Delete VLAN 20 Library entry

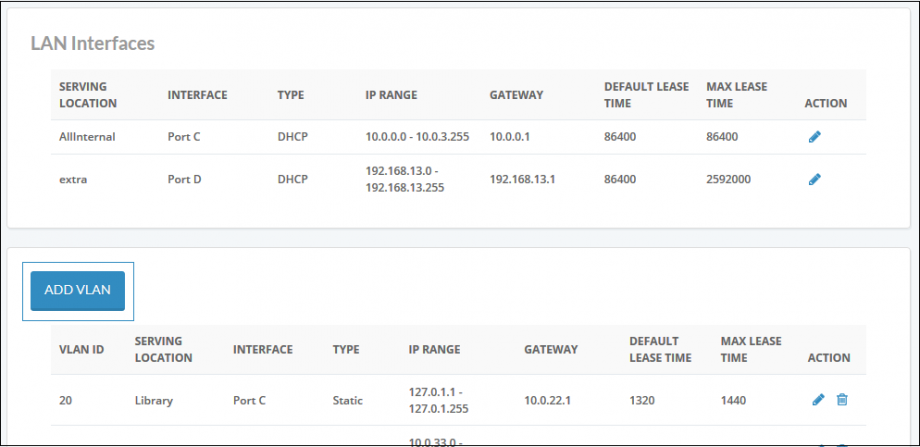pos(842,400)
